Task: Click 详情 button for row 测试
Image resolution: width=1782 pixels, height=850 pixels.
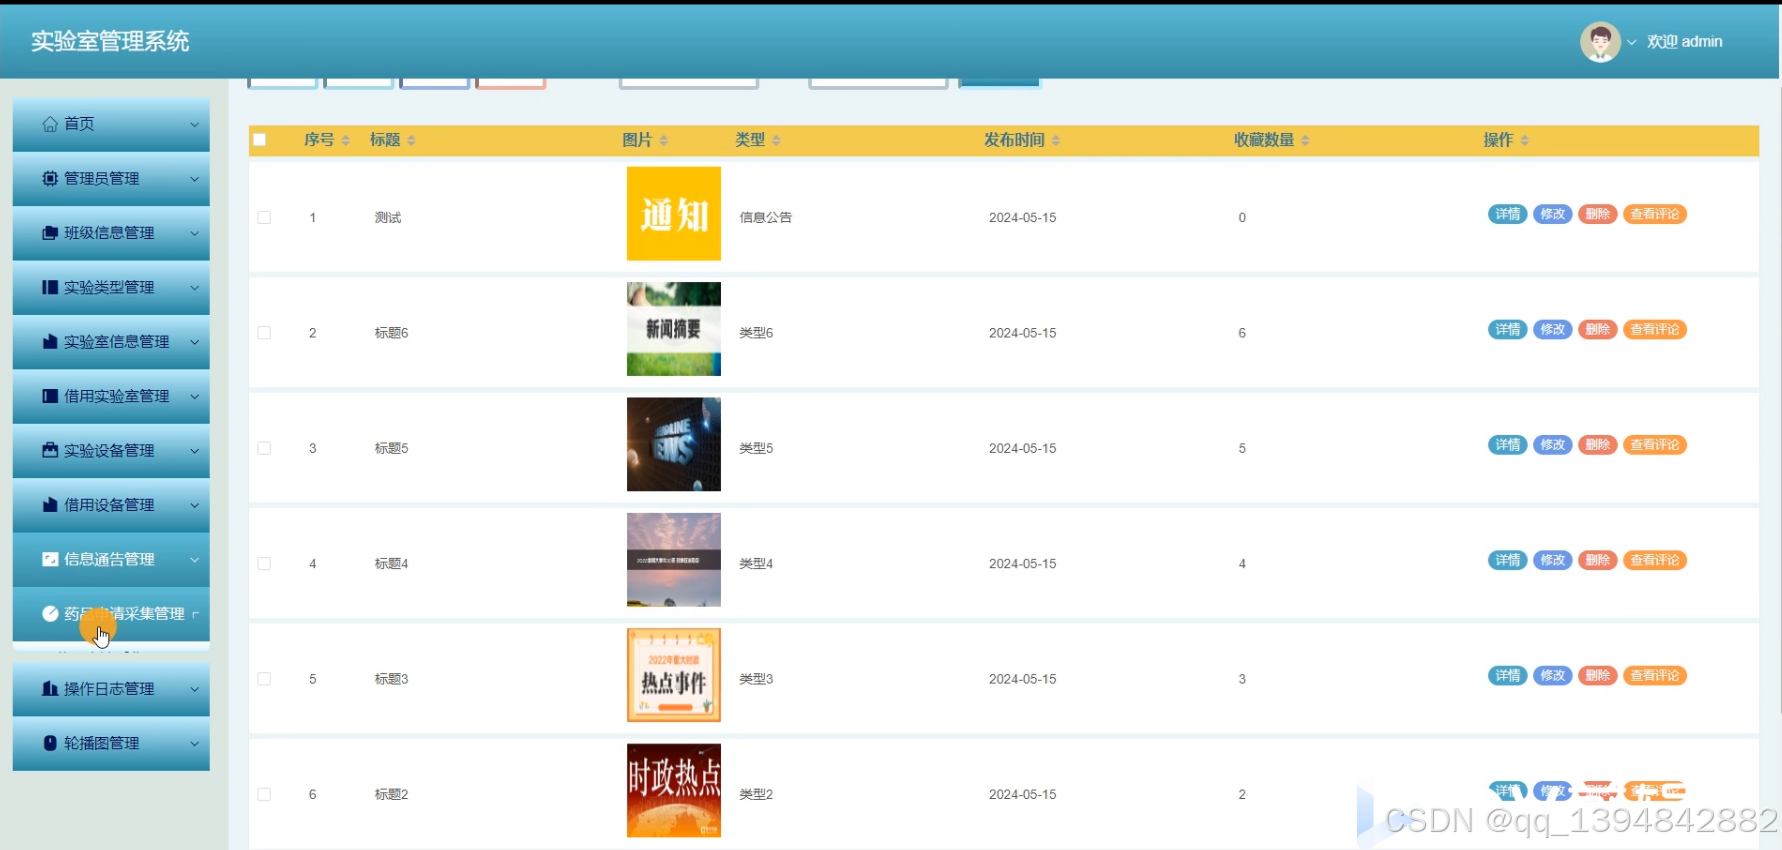Action: click(x=1507, y=214)
